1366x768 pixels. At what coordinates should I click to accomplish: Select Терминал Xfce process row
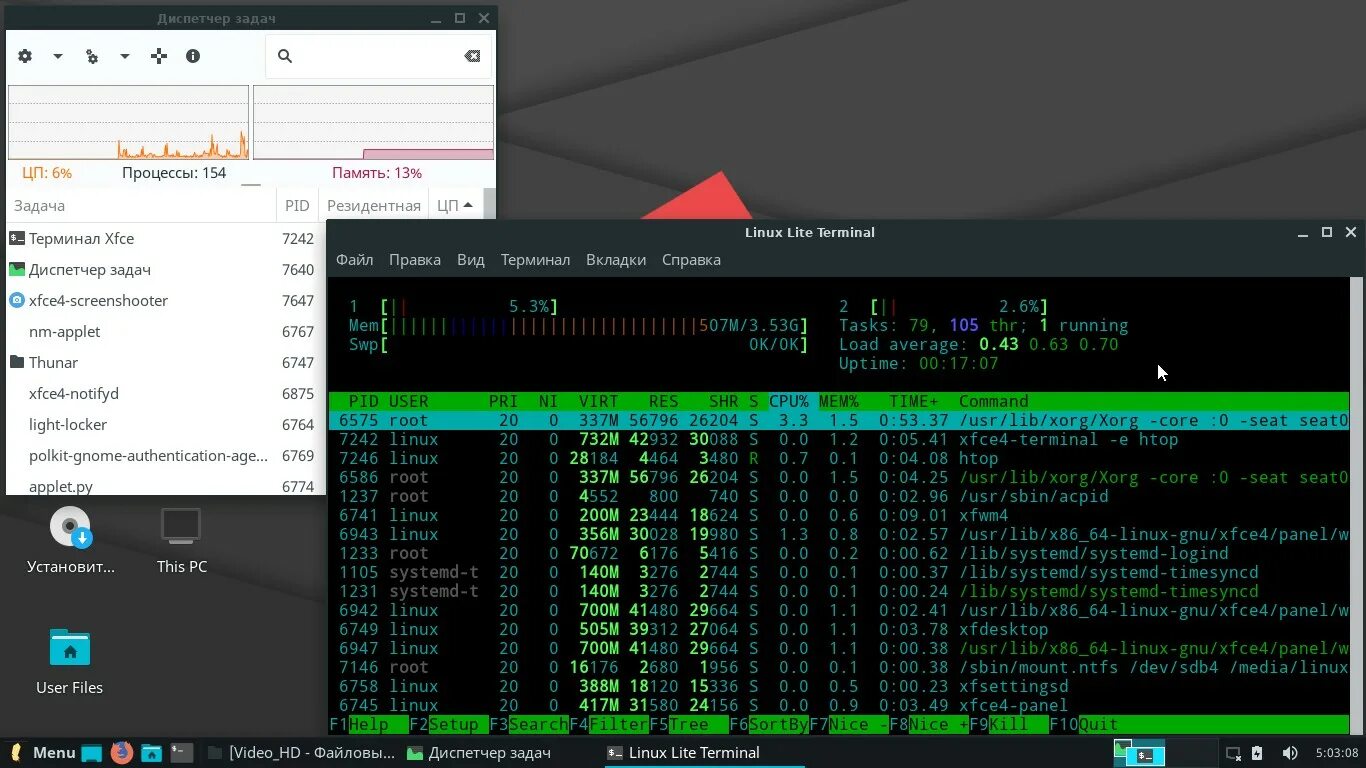(x=165, y=238)
